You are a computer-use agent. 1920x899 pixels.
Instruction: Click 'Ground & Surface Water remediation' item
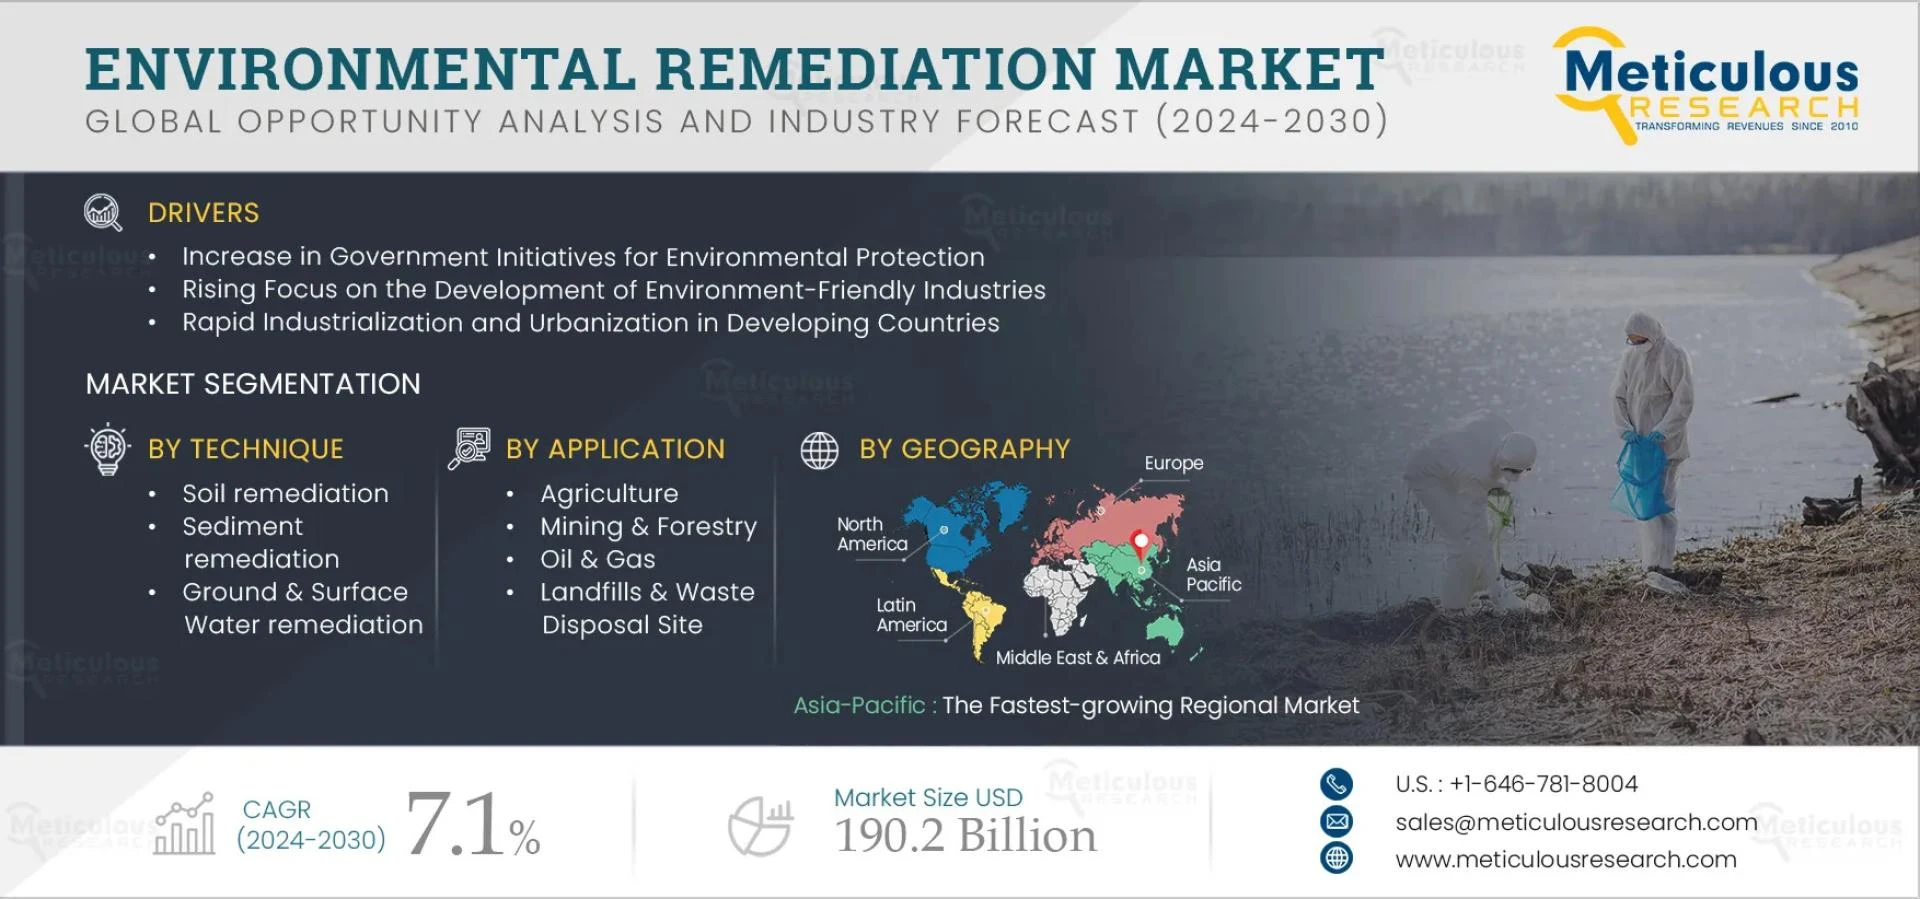[x=303, y=608]
